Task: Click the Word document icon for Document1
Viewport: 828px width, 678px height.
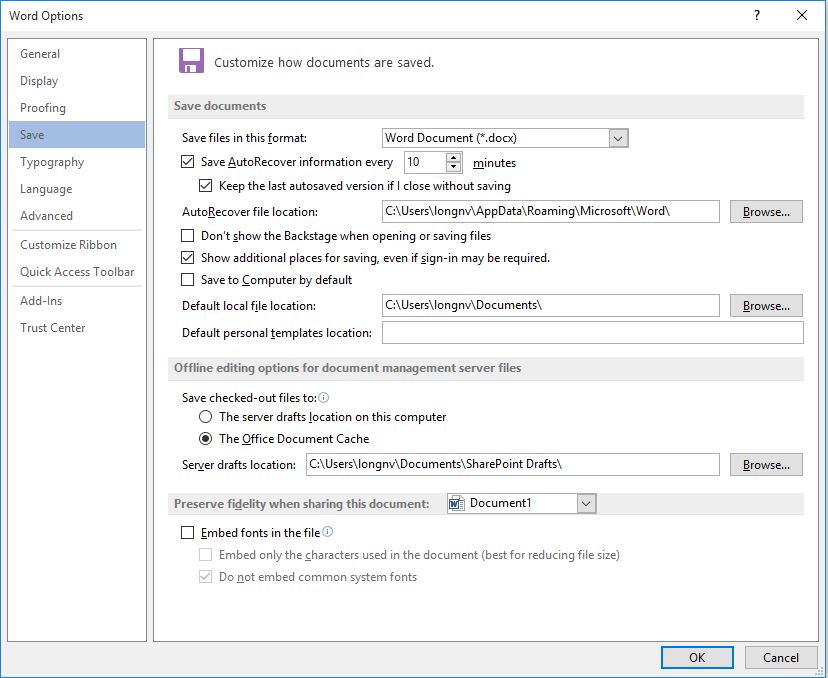Action: coord(456,503)
